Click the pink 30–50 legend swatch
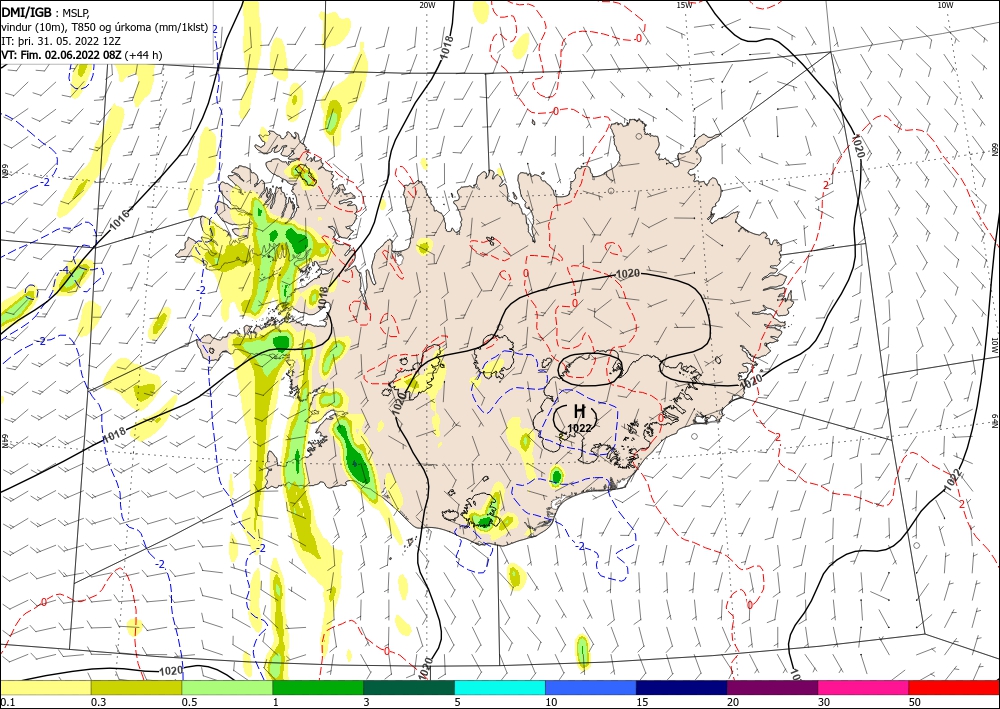 (864, 687)
